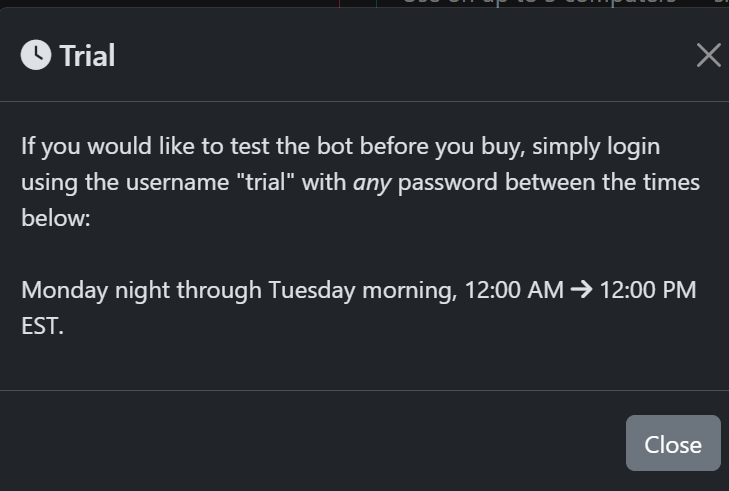Image resolution: width=729 pixels, height=491 pixels.
Task: Click the "12:00 PM" end time
Action: tap(647, 290)
